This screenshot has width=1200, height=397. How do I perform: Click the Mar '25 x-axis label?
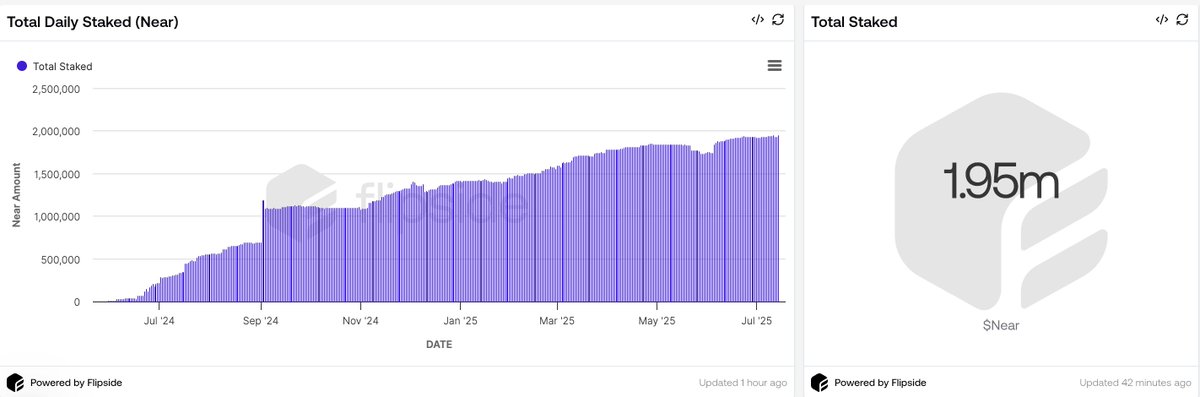[556, 321]
